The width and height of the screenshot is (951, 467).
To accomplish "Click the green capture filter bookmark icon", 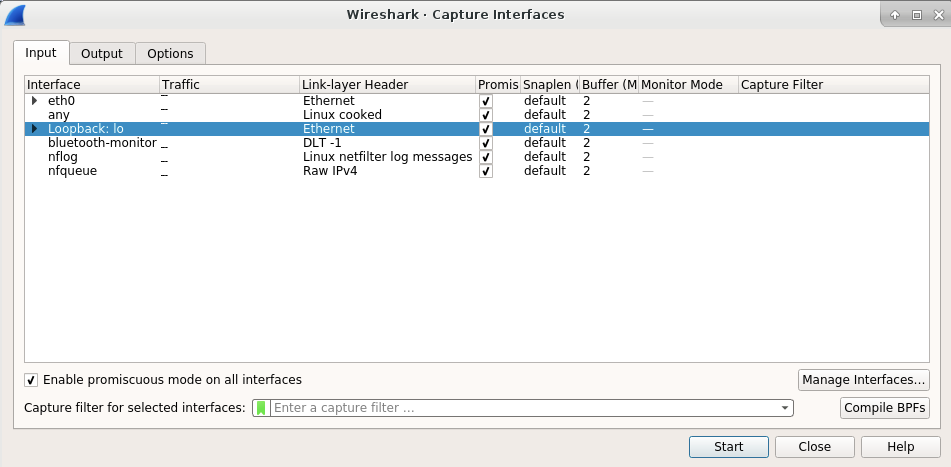I will pyautogui.click(x=261, y=408).
